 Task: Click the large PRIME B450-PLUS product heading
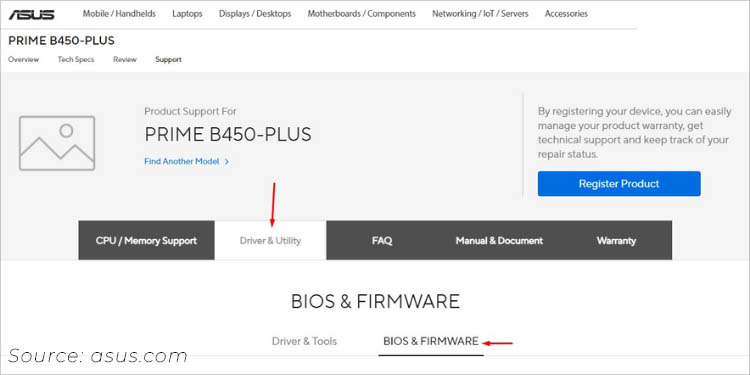click(228, 135)
